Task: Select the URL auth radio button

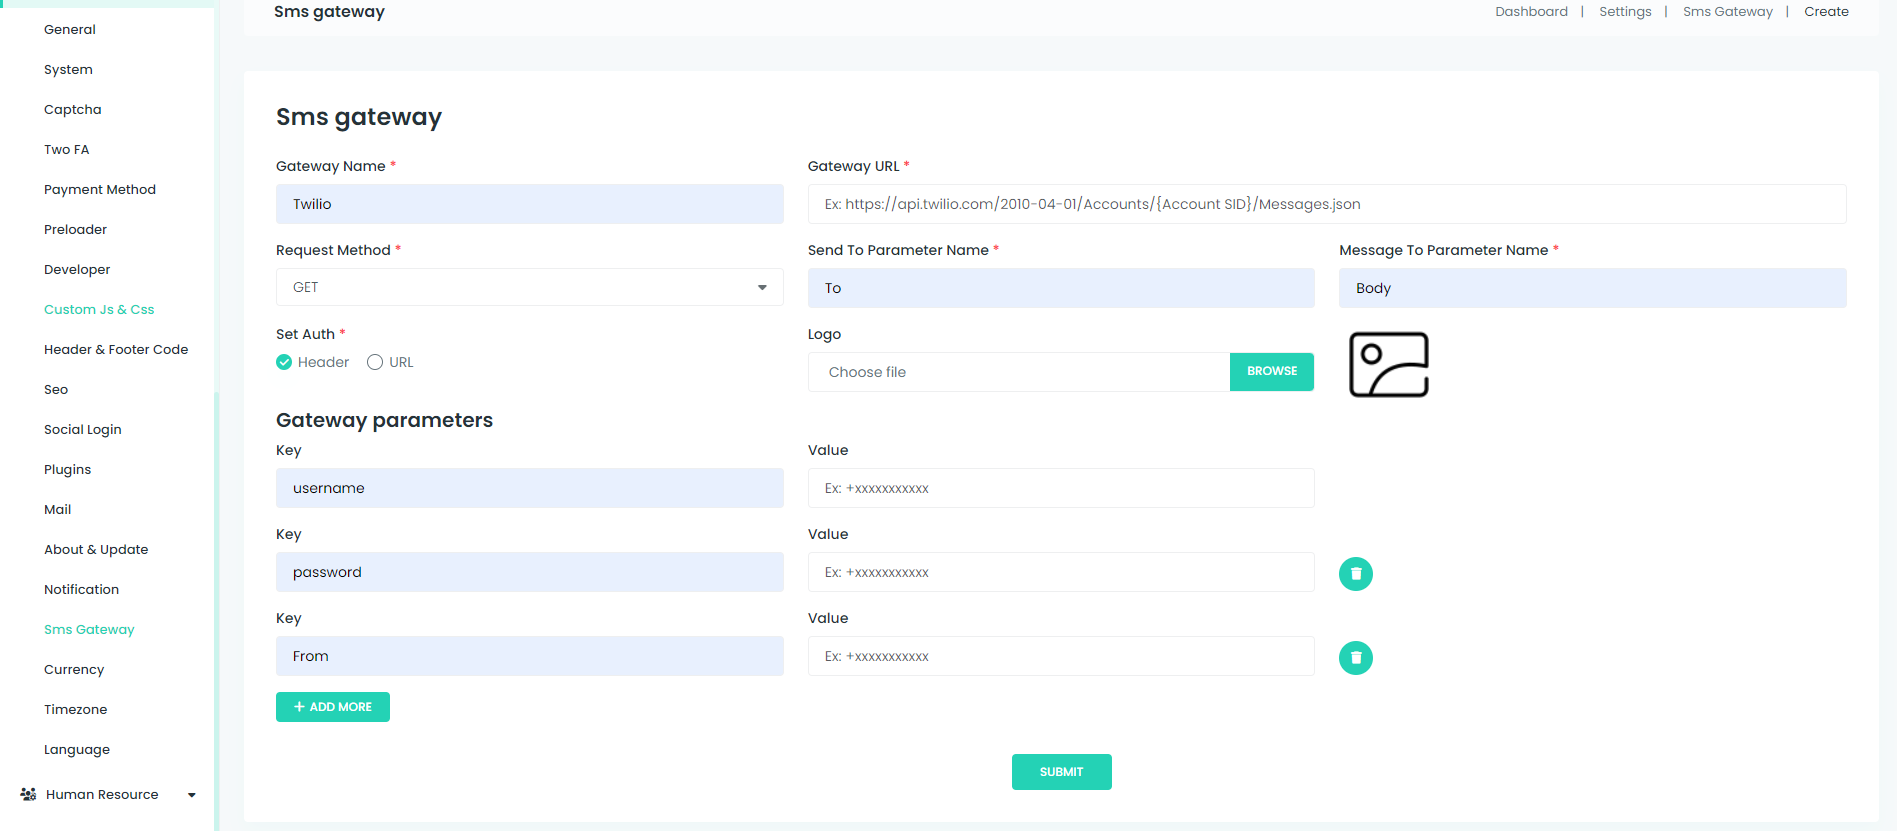Action: [375, 362]
